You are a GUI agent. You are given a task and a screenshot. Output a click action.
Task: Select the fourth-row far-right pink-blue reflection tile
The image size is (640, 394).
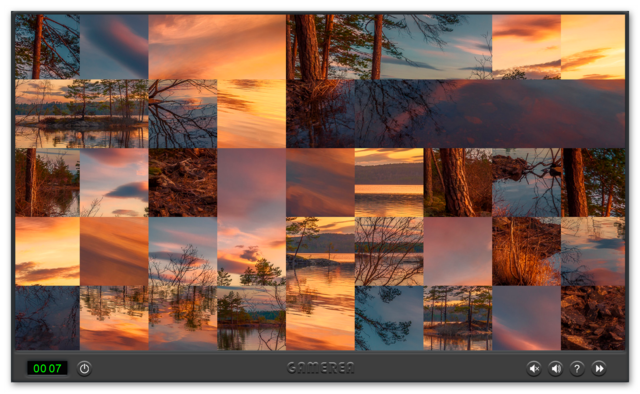click(593, 252)
